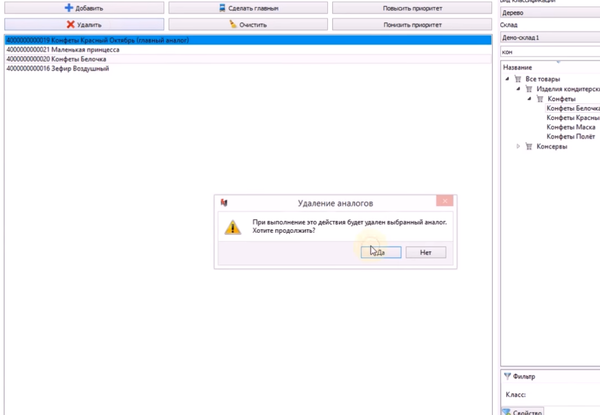The height and width of the screenshot is (415, 600).
Task: Collapse the Конфеты tree node
Action: point(530,99)
